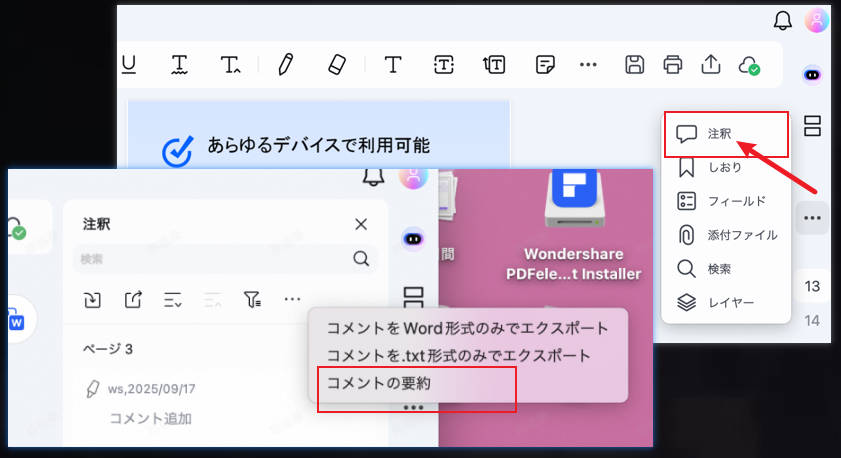Add a sticky note annotation
Viewport: 841px width, 458px height.
545,65
